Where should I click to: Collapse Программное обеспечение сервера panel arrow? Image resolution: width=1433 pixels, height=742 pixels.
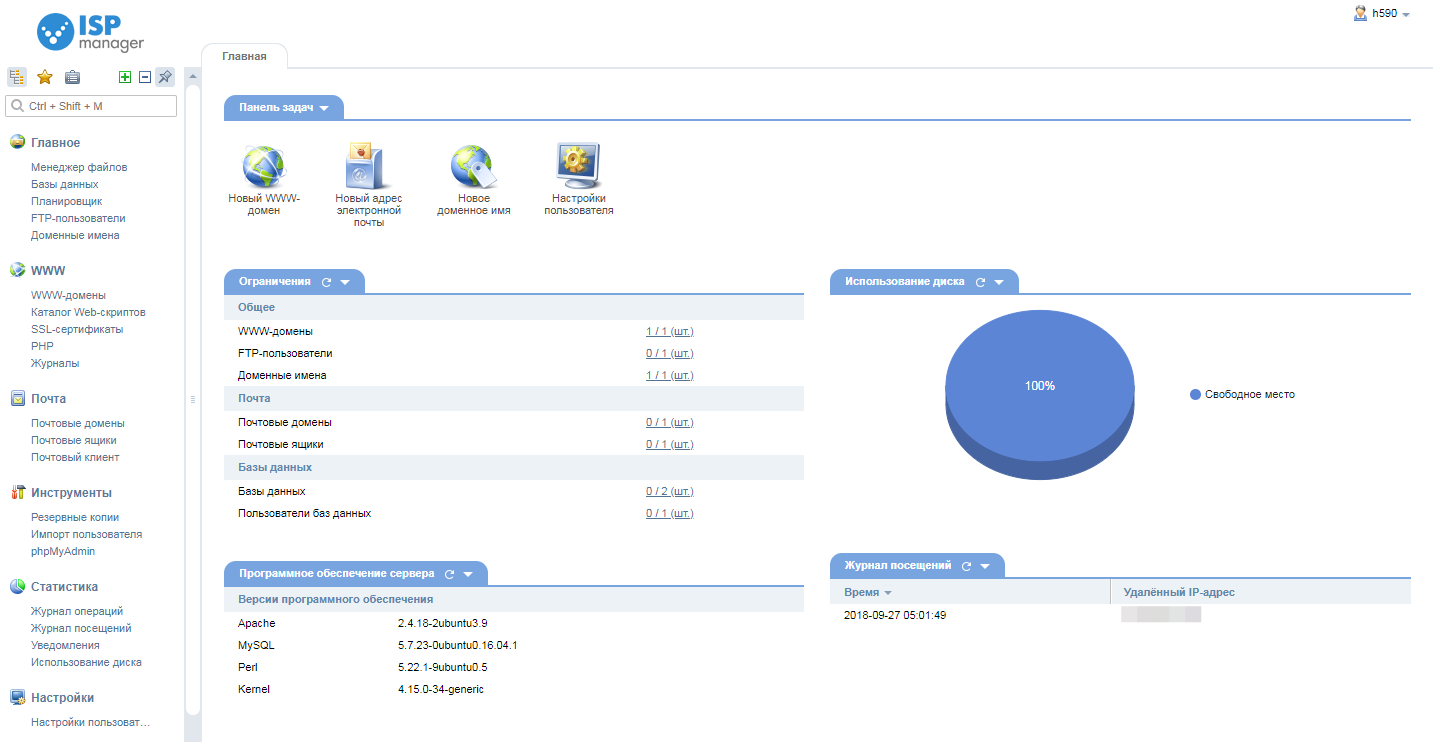468,575
